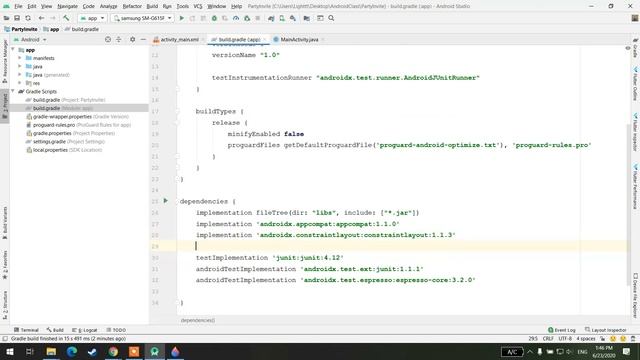Click app breadcrumb in navigation bar
Viewport: 640px width, 360px height.
pyautogui.click(x=51, y=29)
